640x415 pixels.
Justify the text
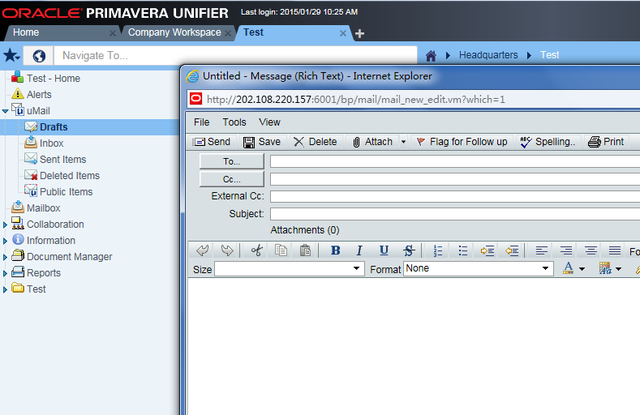coord(615,251)
